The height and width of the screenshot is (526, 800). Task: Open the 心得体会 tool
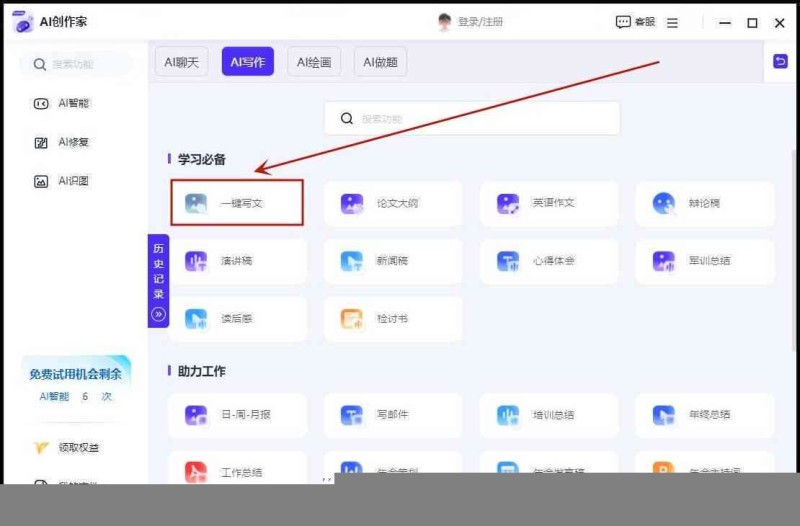point(549,261)
